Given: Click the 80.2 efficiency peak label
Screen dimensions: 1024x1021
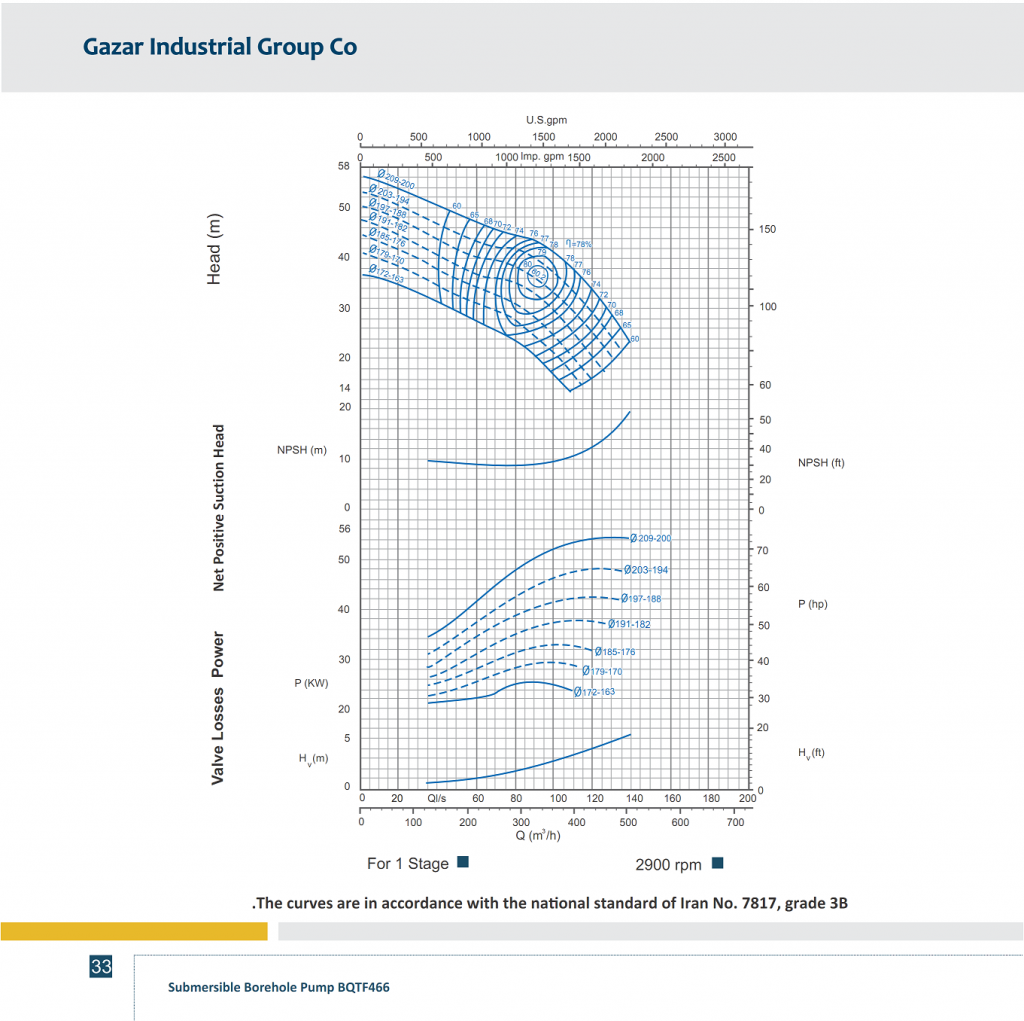Looking at the screenshot, I should [x=537, y=274].
